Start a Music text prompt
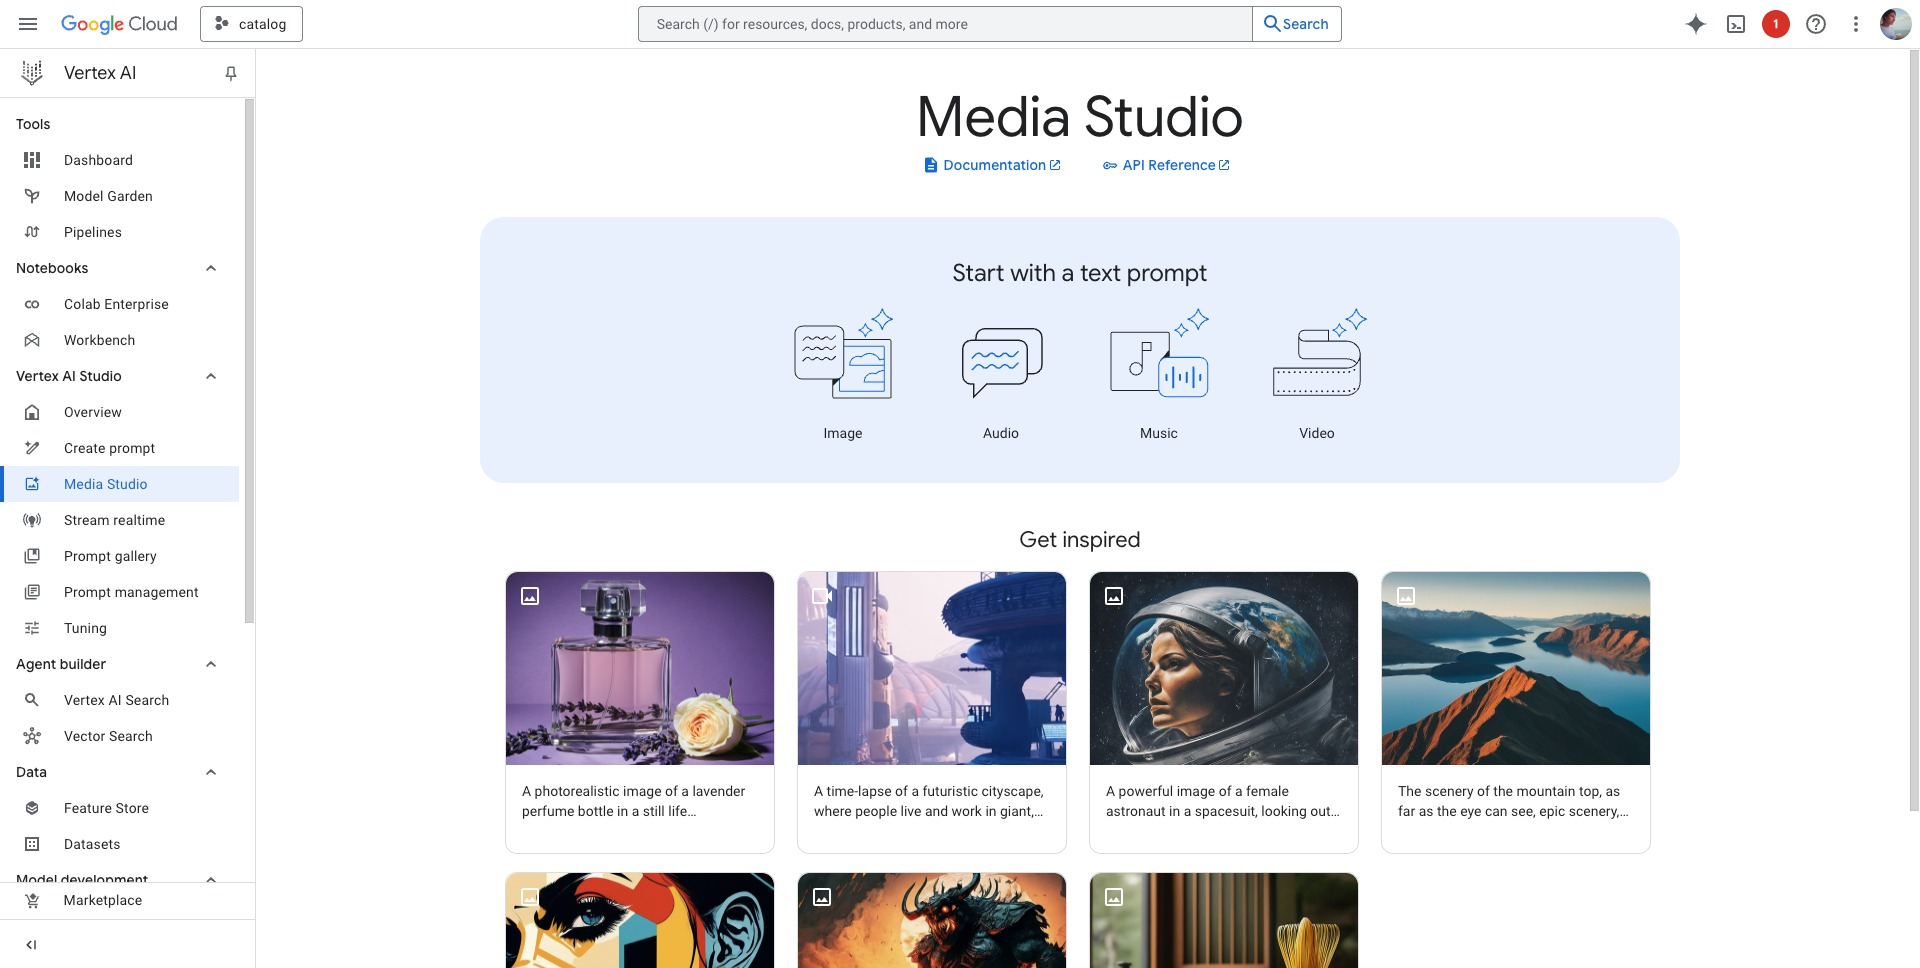Image resolution: width=1920 pixels, height=968 pixels. 1159,375
